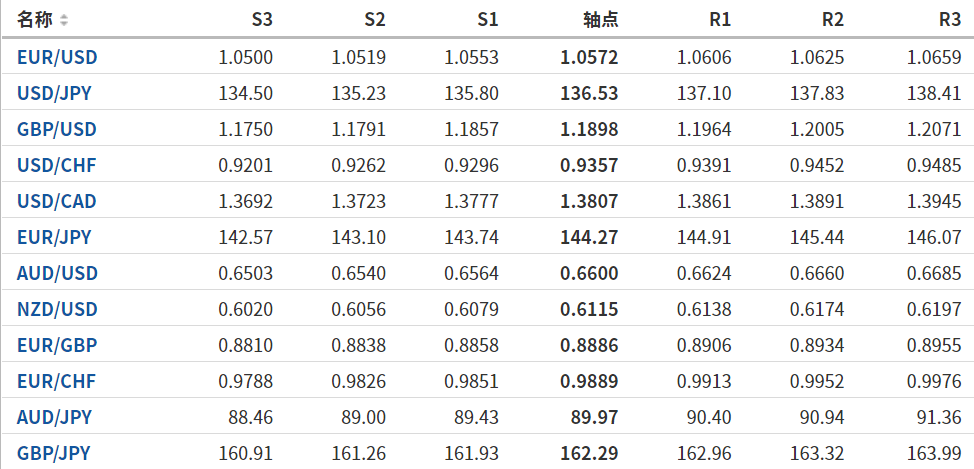Open the EUR/USD pair link

(57, 58)
